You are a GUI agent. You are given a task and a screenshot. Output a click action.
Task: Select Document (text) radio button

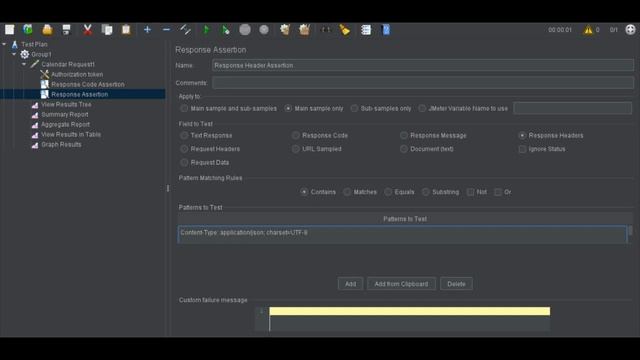[x=404, y=149]
